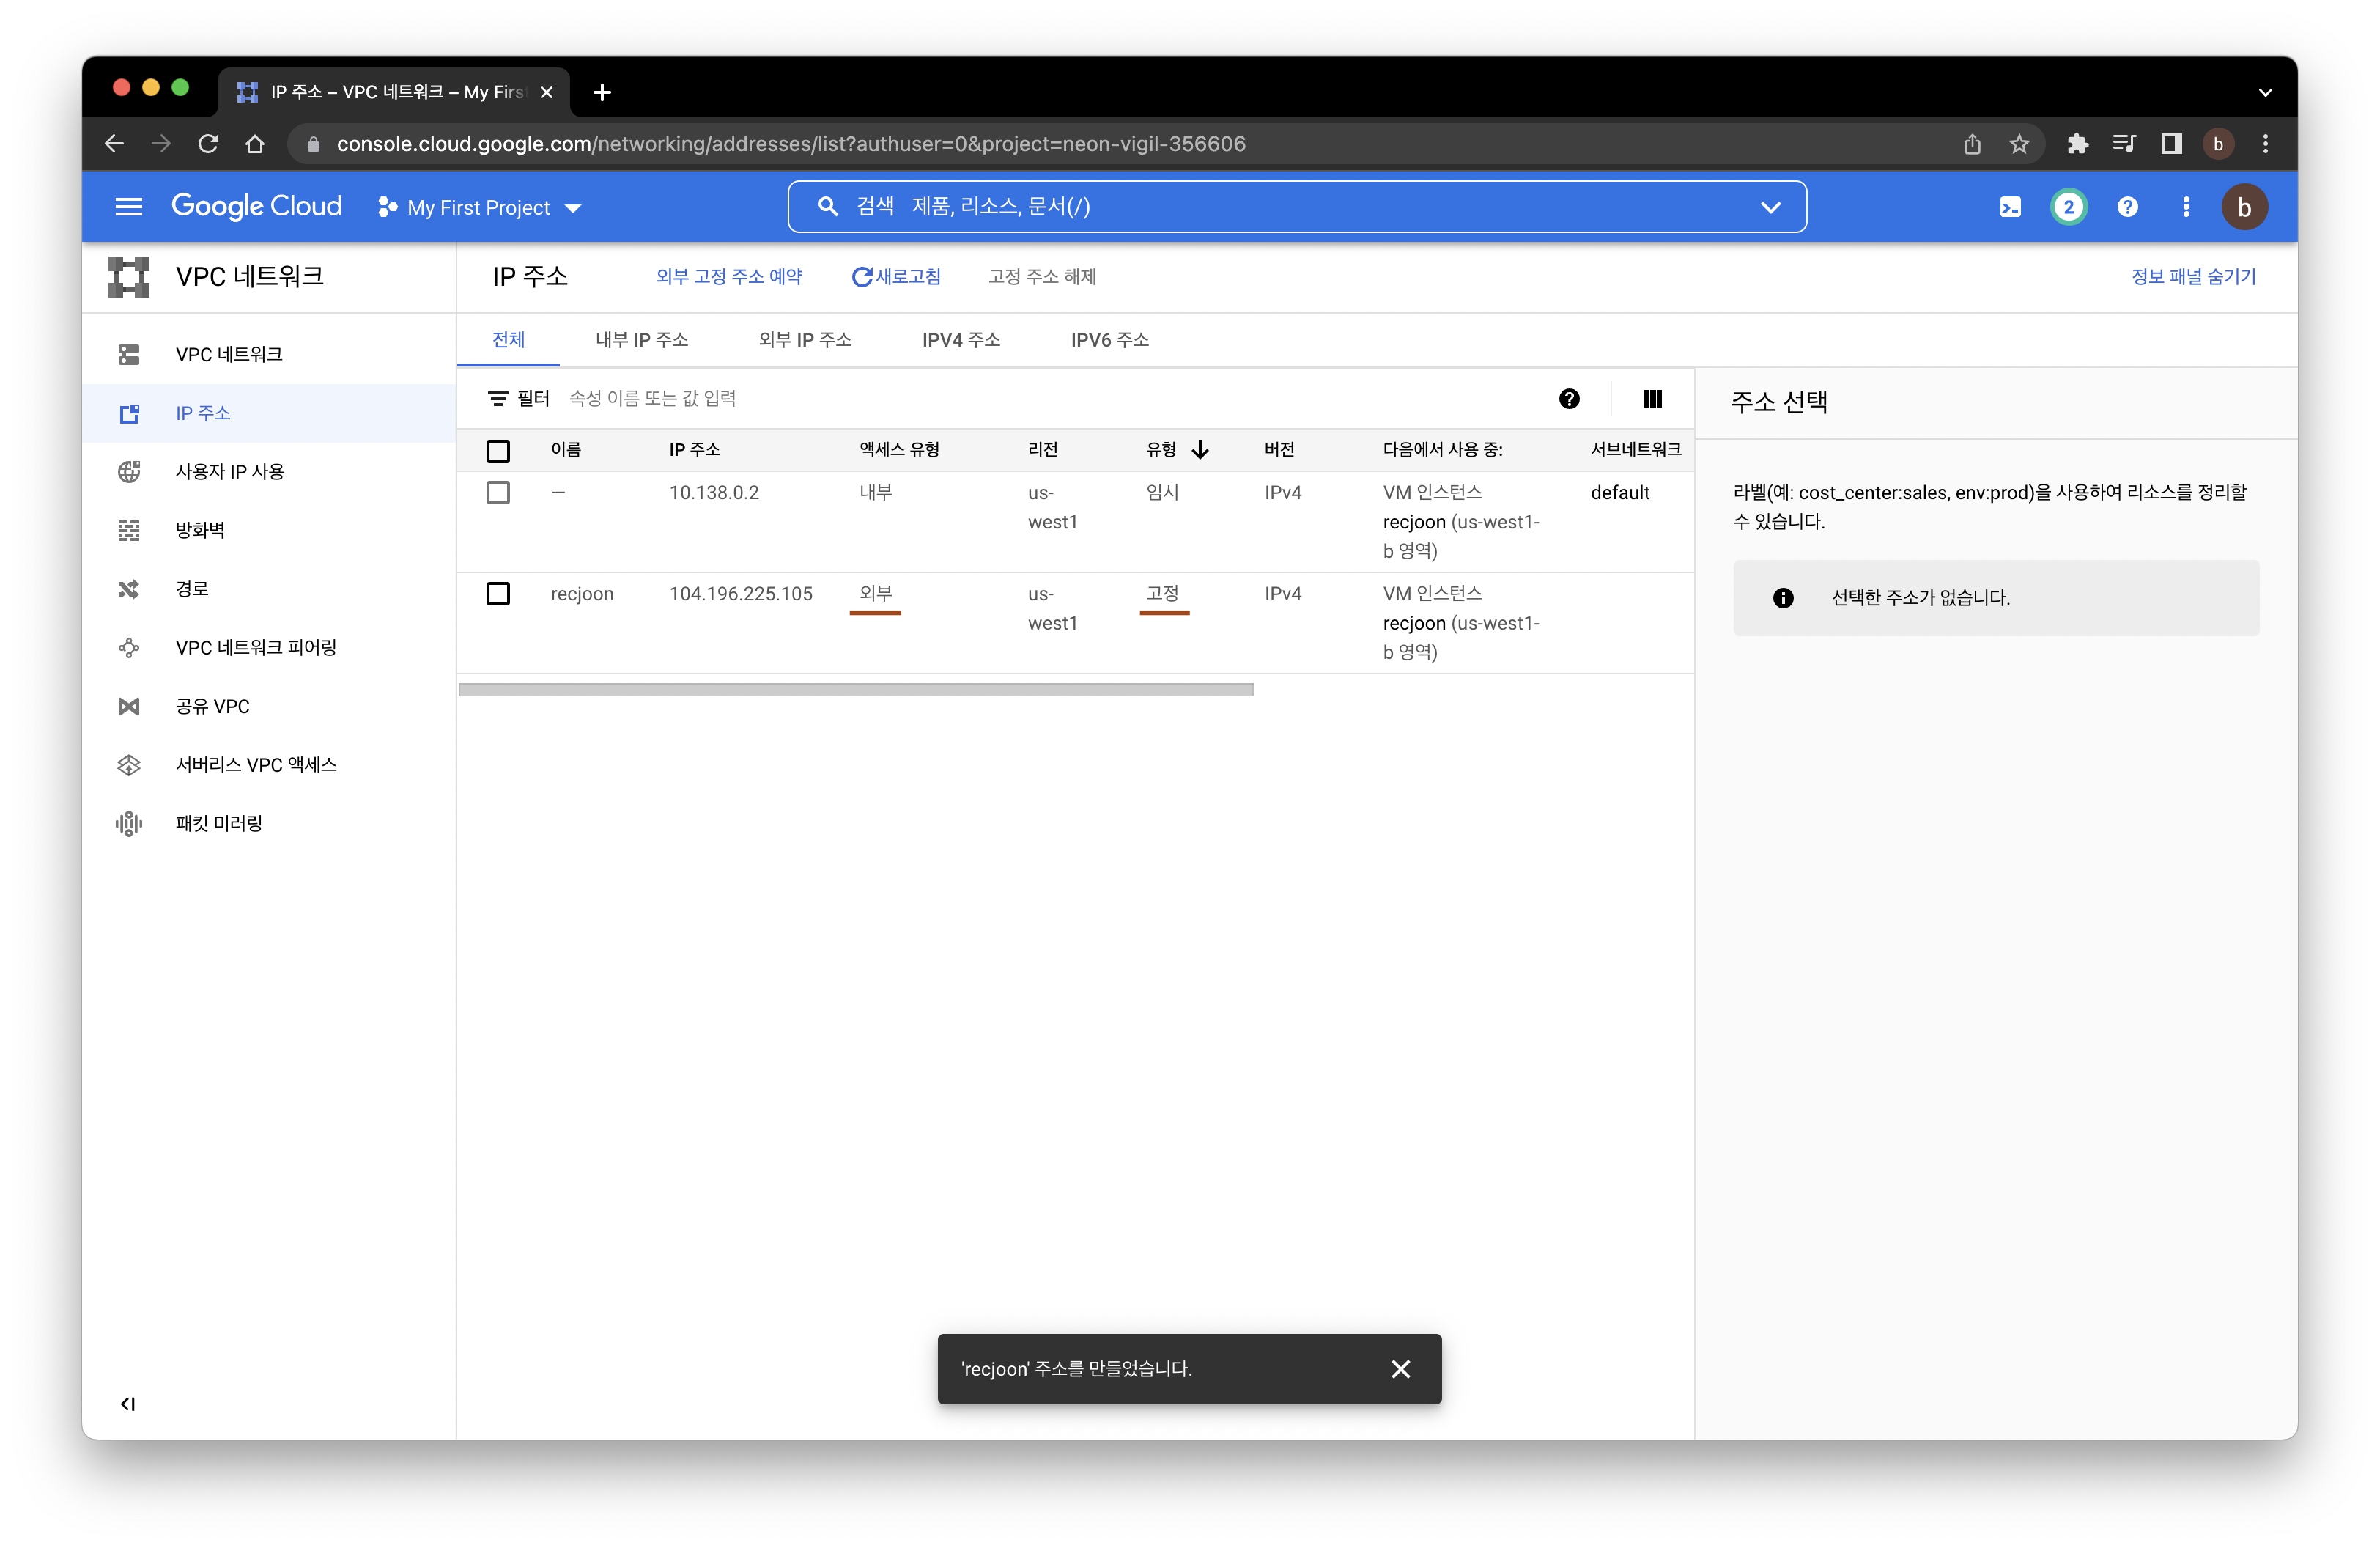Open VPC 네트워크 sidebar item
The image size is (2380, 1548).
[x=269, y=354]
